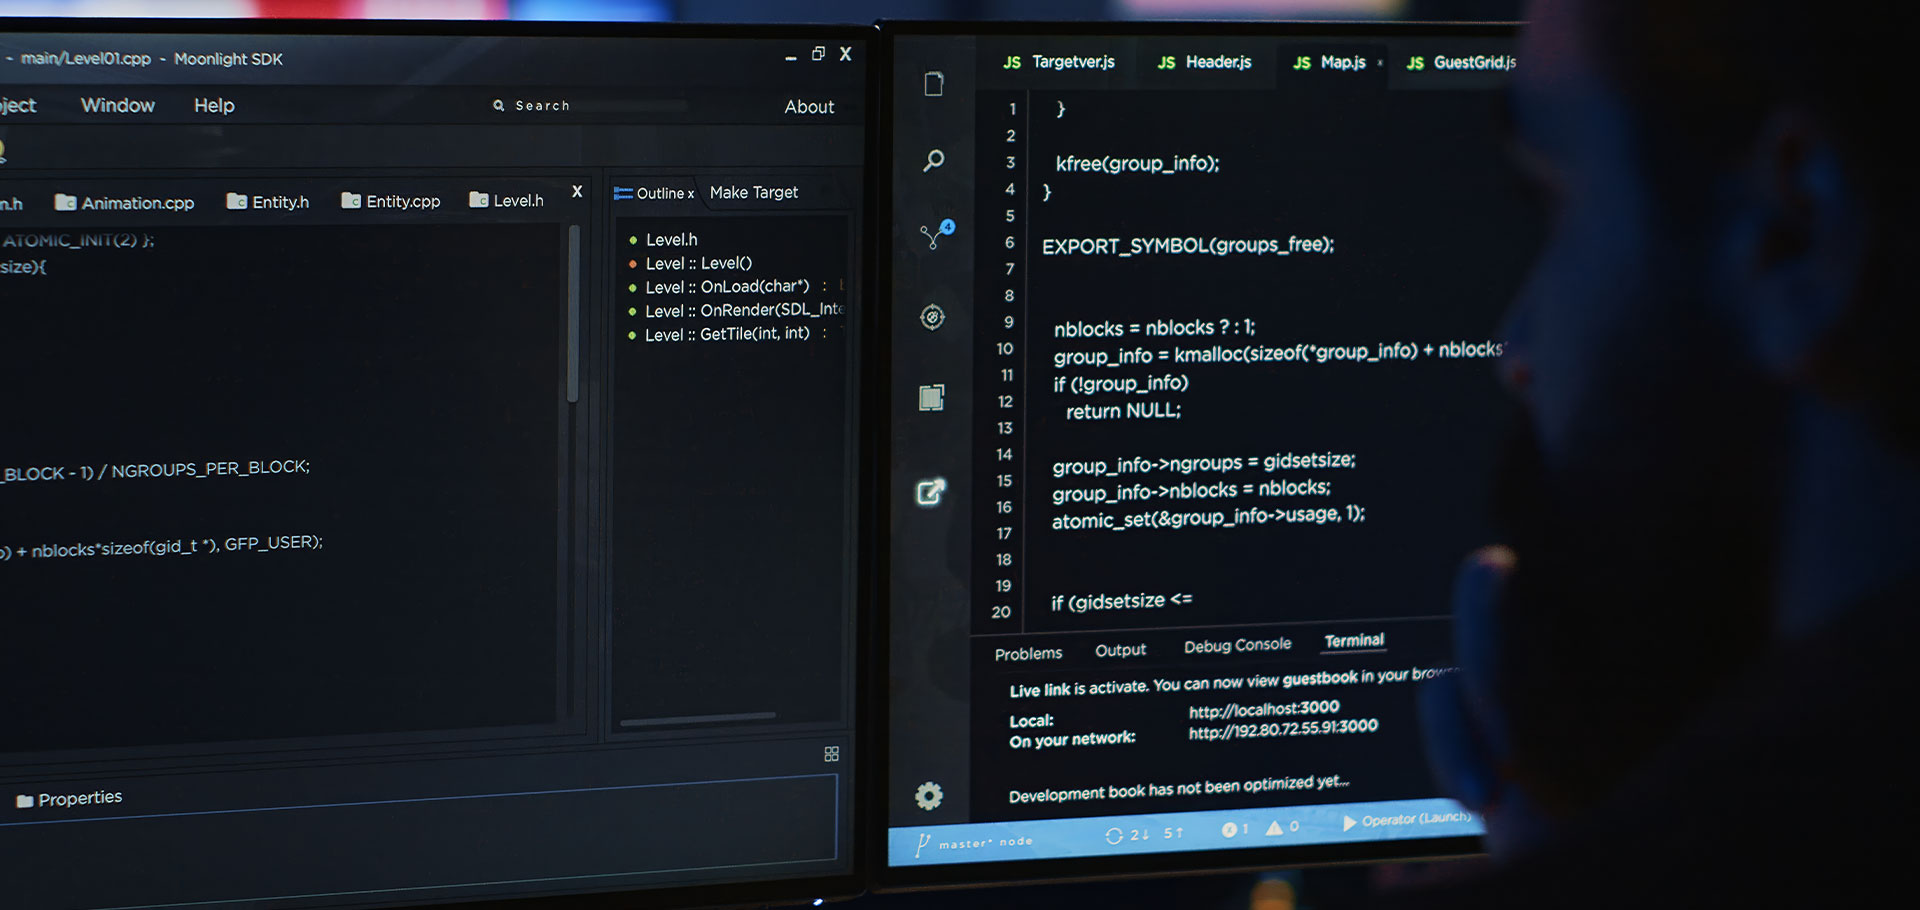1920x910 pixels.
Task: Click the errors count in status bar
Action: click(1235, 830)
